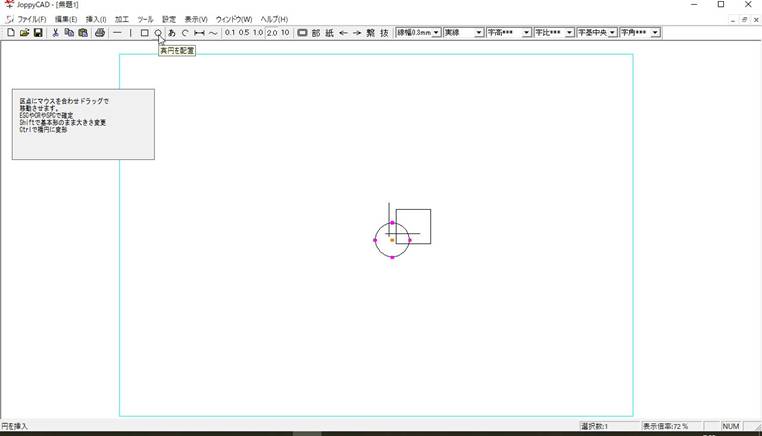Click the 紙 paper settings button
The width and height of the screenshot is (762, 436).
330,33
